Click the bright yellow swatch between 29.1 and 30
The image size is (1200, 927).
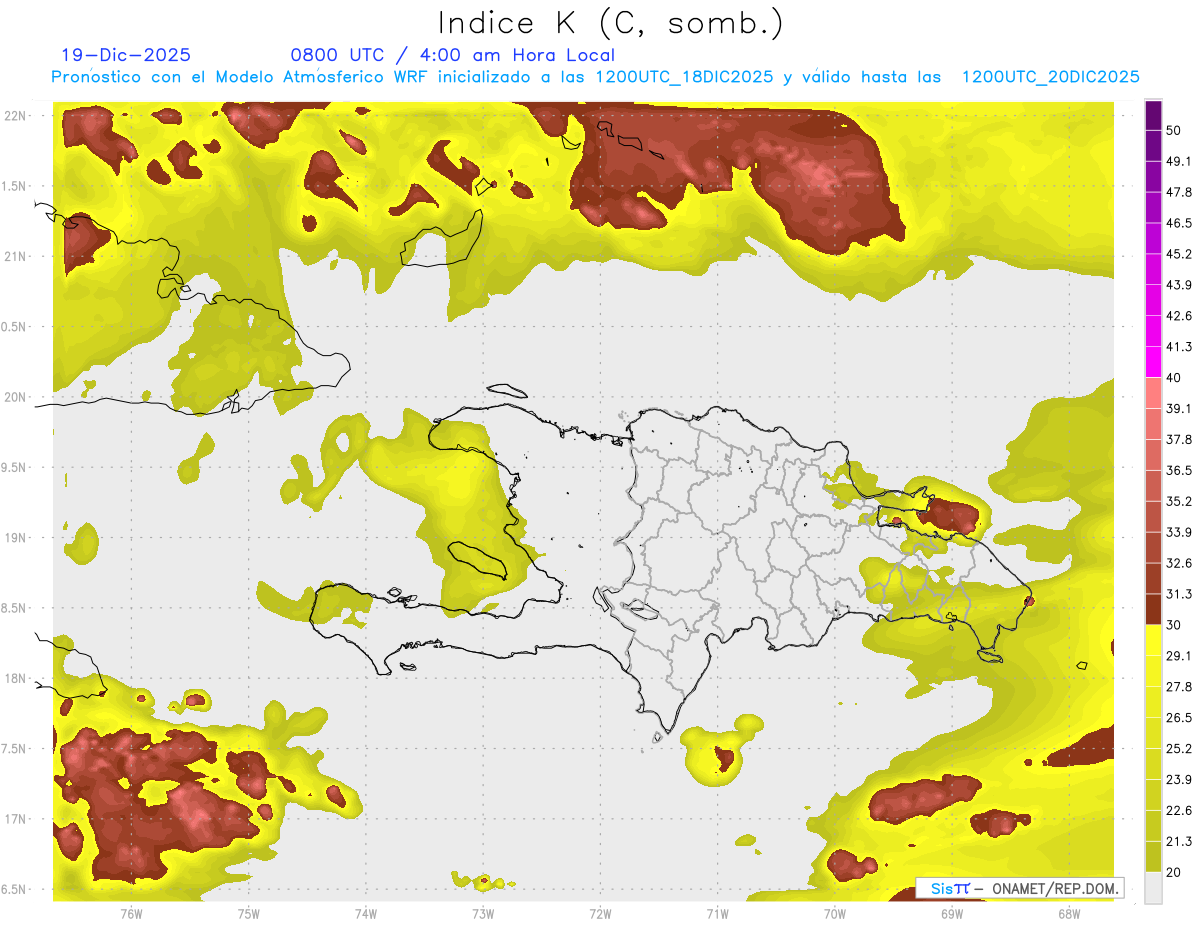(1153, 640)
